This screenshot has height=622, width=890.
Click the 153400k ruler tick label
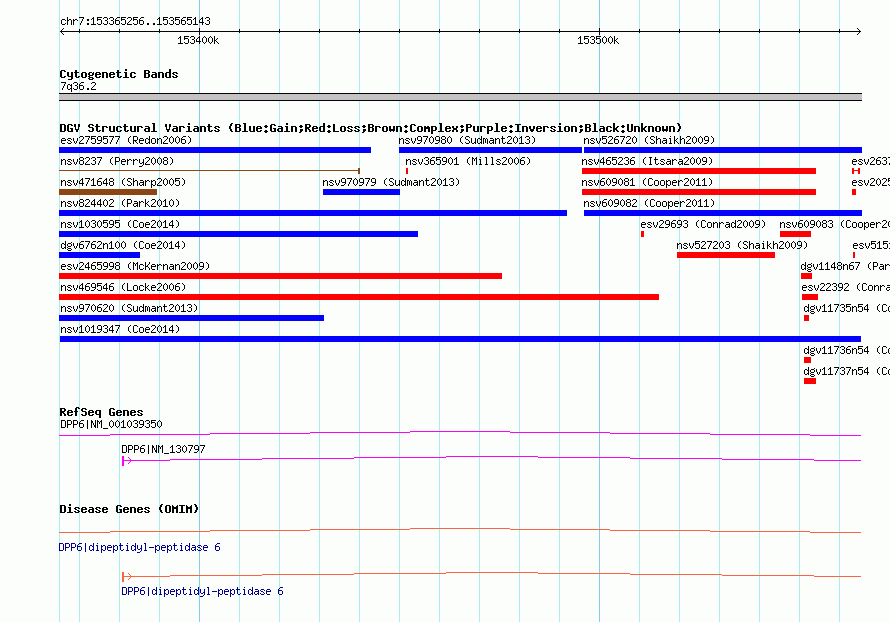[198, 40]
